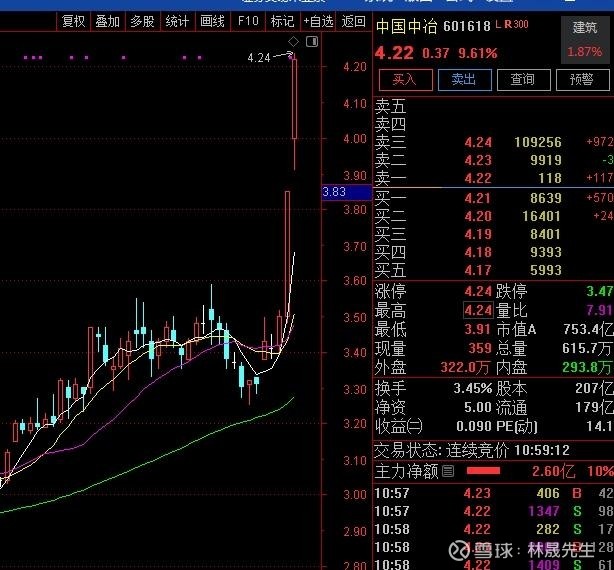Select 卖三 price 4.24
The height and width of the screenshot is (570, 614).
click(x=478, y=142)
